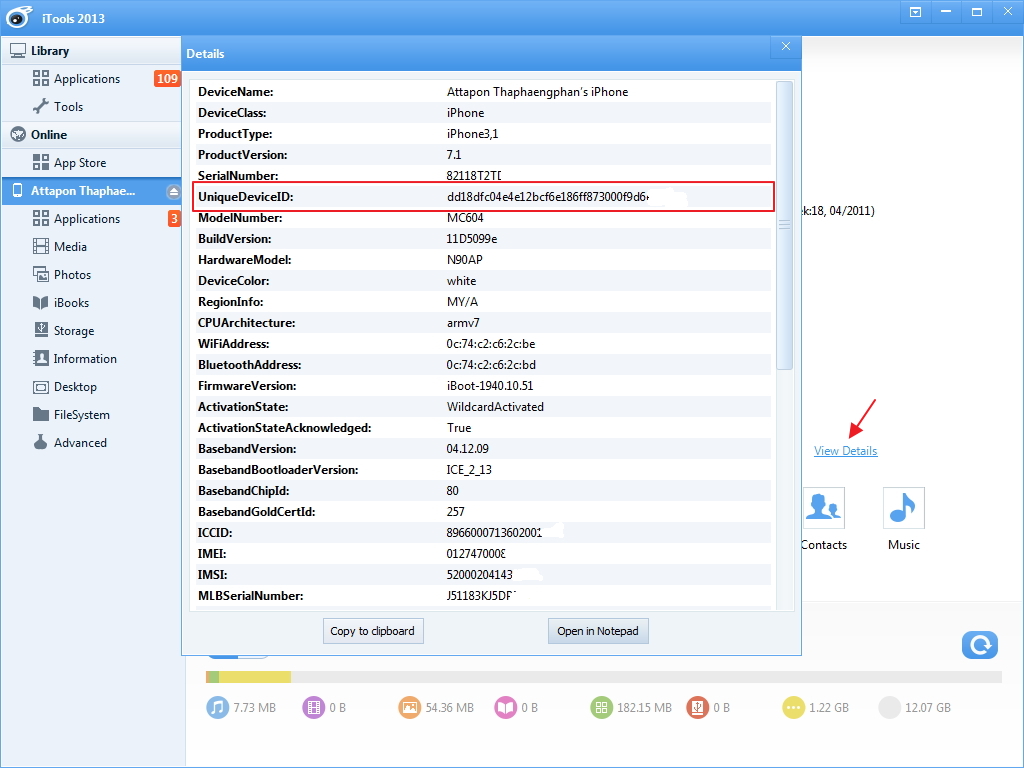Screen dimensions: 1024x768
Task: Click the orange 109 applications badge
Action: pos(167,78)
